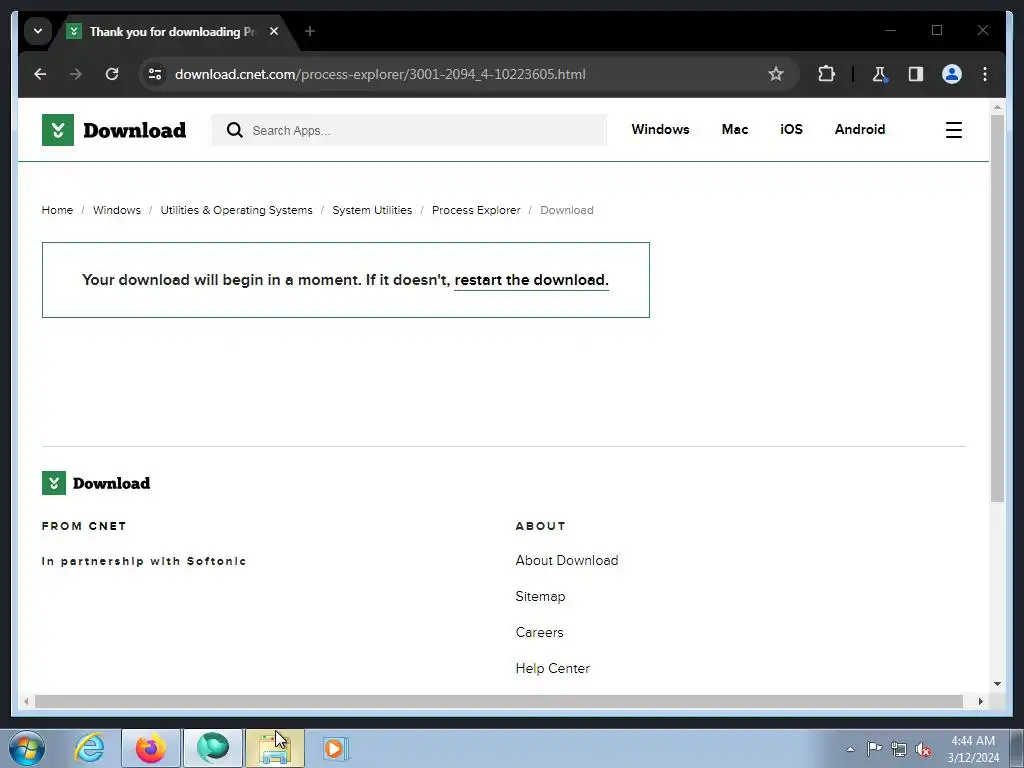1024x768 pixels.
Task: Reload the CNET download page
Action: 112,74
